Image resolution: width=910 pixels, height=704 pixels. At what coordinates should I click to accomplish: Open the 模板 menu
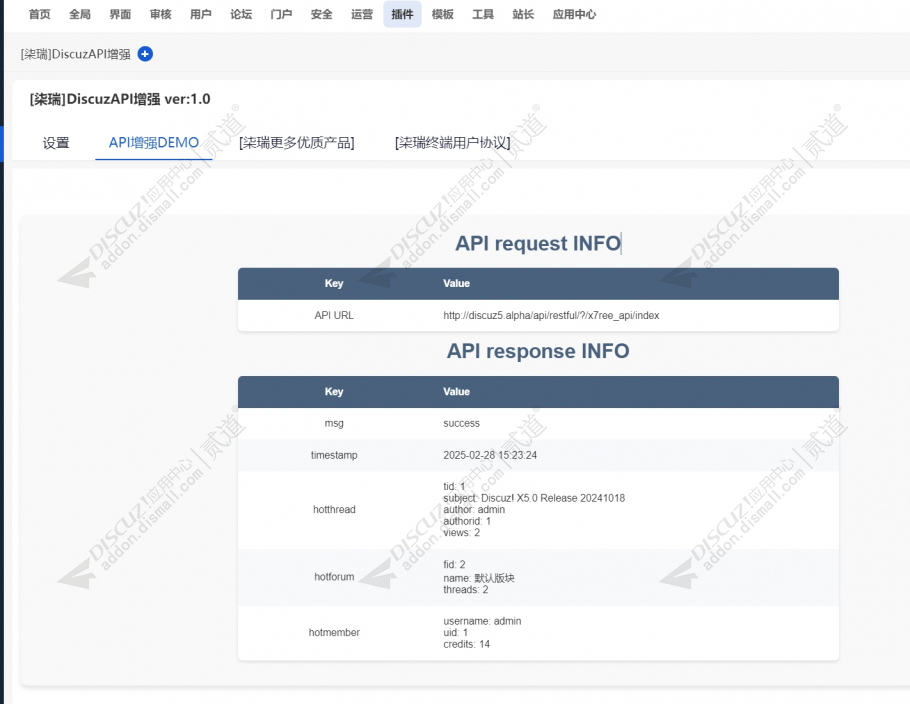[x=443, y=14]
